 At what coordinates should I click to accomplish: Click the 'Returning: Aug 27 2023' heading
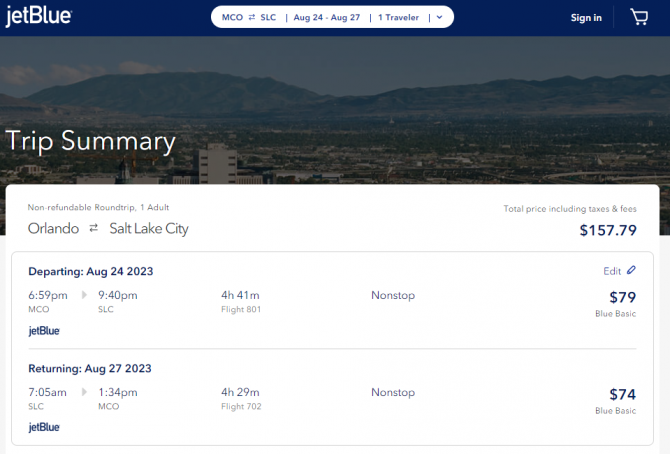click(x=90, y=369)
